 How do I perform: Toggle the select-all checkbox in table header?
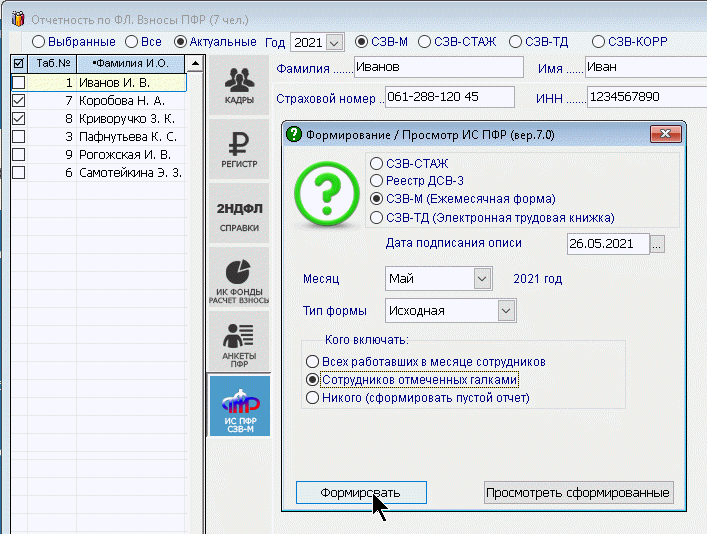18,64
